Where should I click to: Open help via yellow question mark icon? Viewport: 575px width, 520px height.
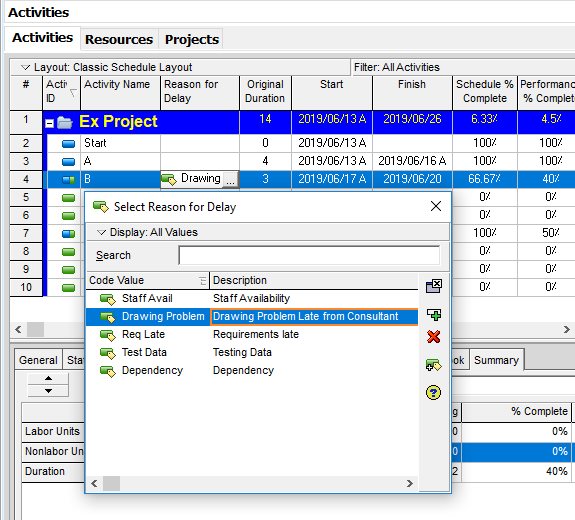point(433,392)
